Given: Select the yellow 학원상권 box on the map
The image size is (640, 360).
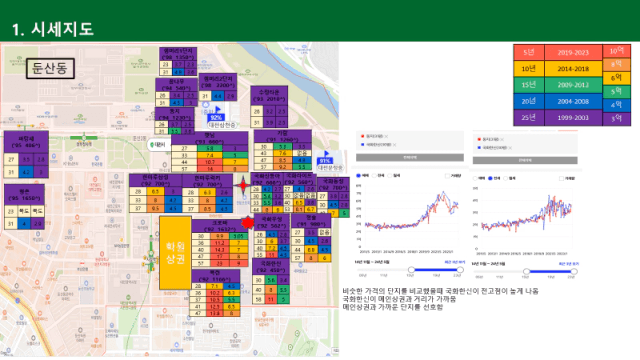Looking at the screenshot, I should pyautogui.click(x=175, y=253).
